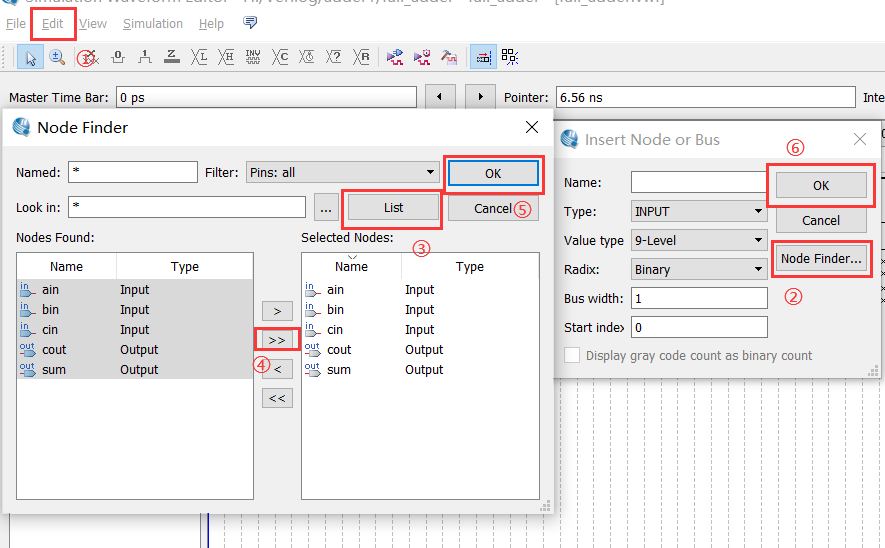Select the arrow Selection tool
This screenshot has width=885, height=548.
point(30,57)
